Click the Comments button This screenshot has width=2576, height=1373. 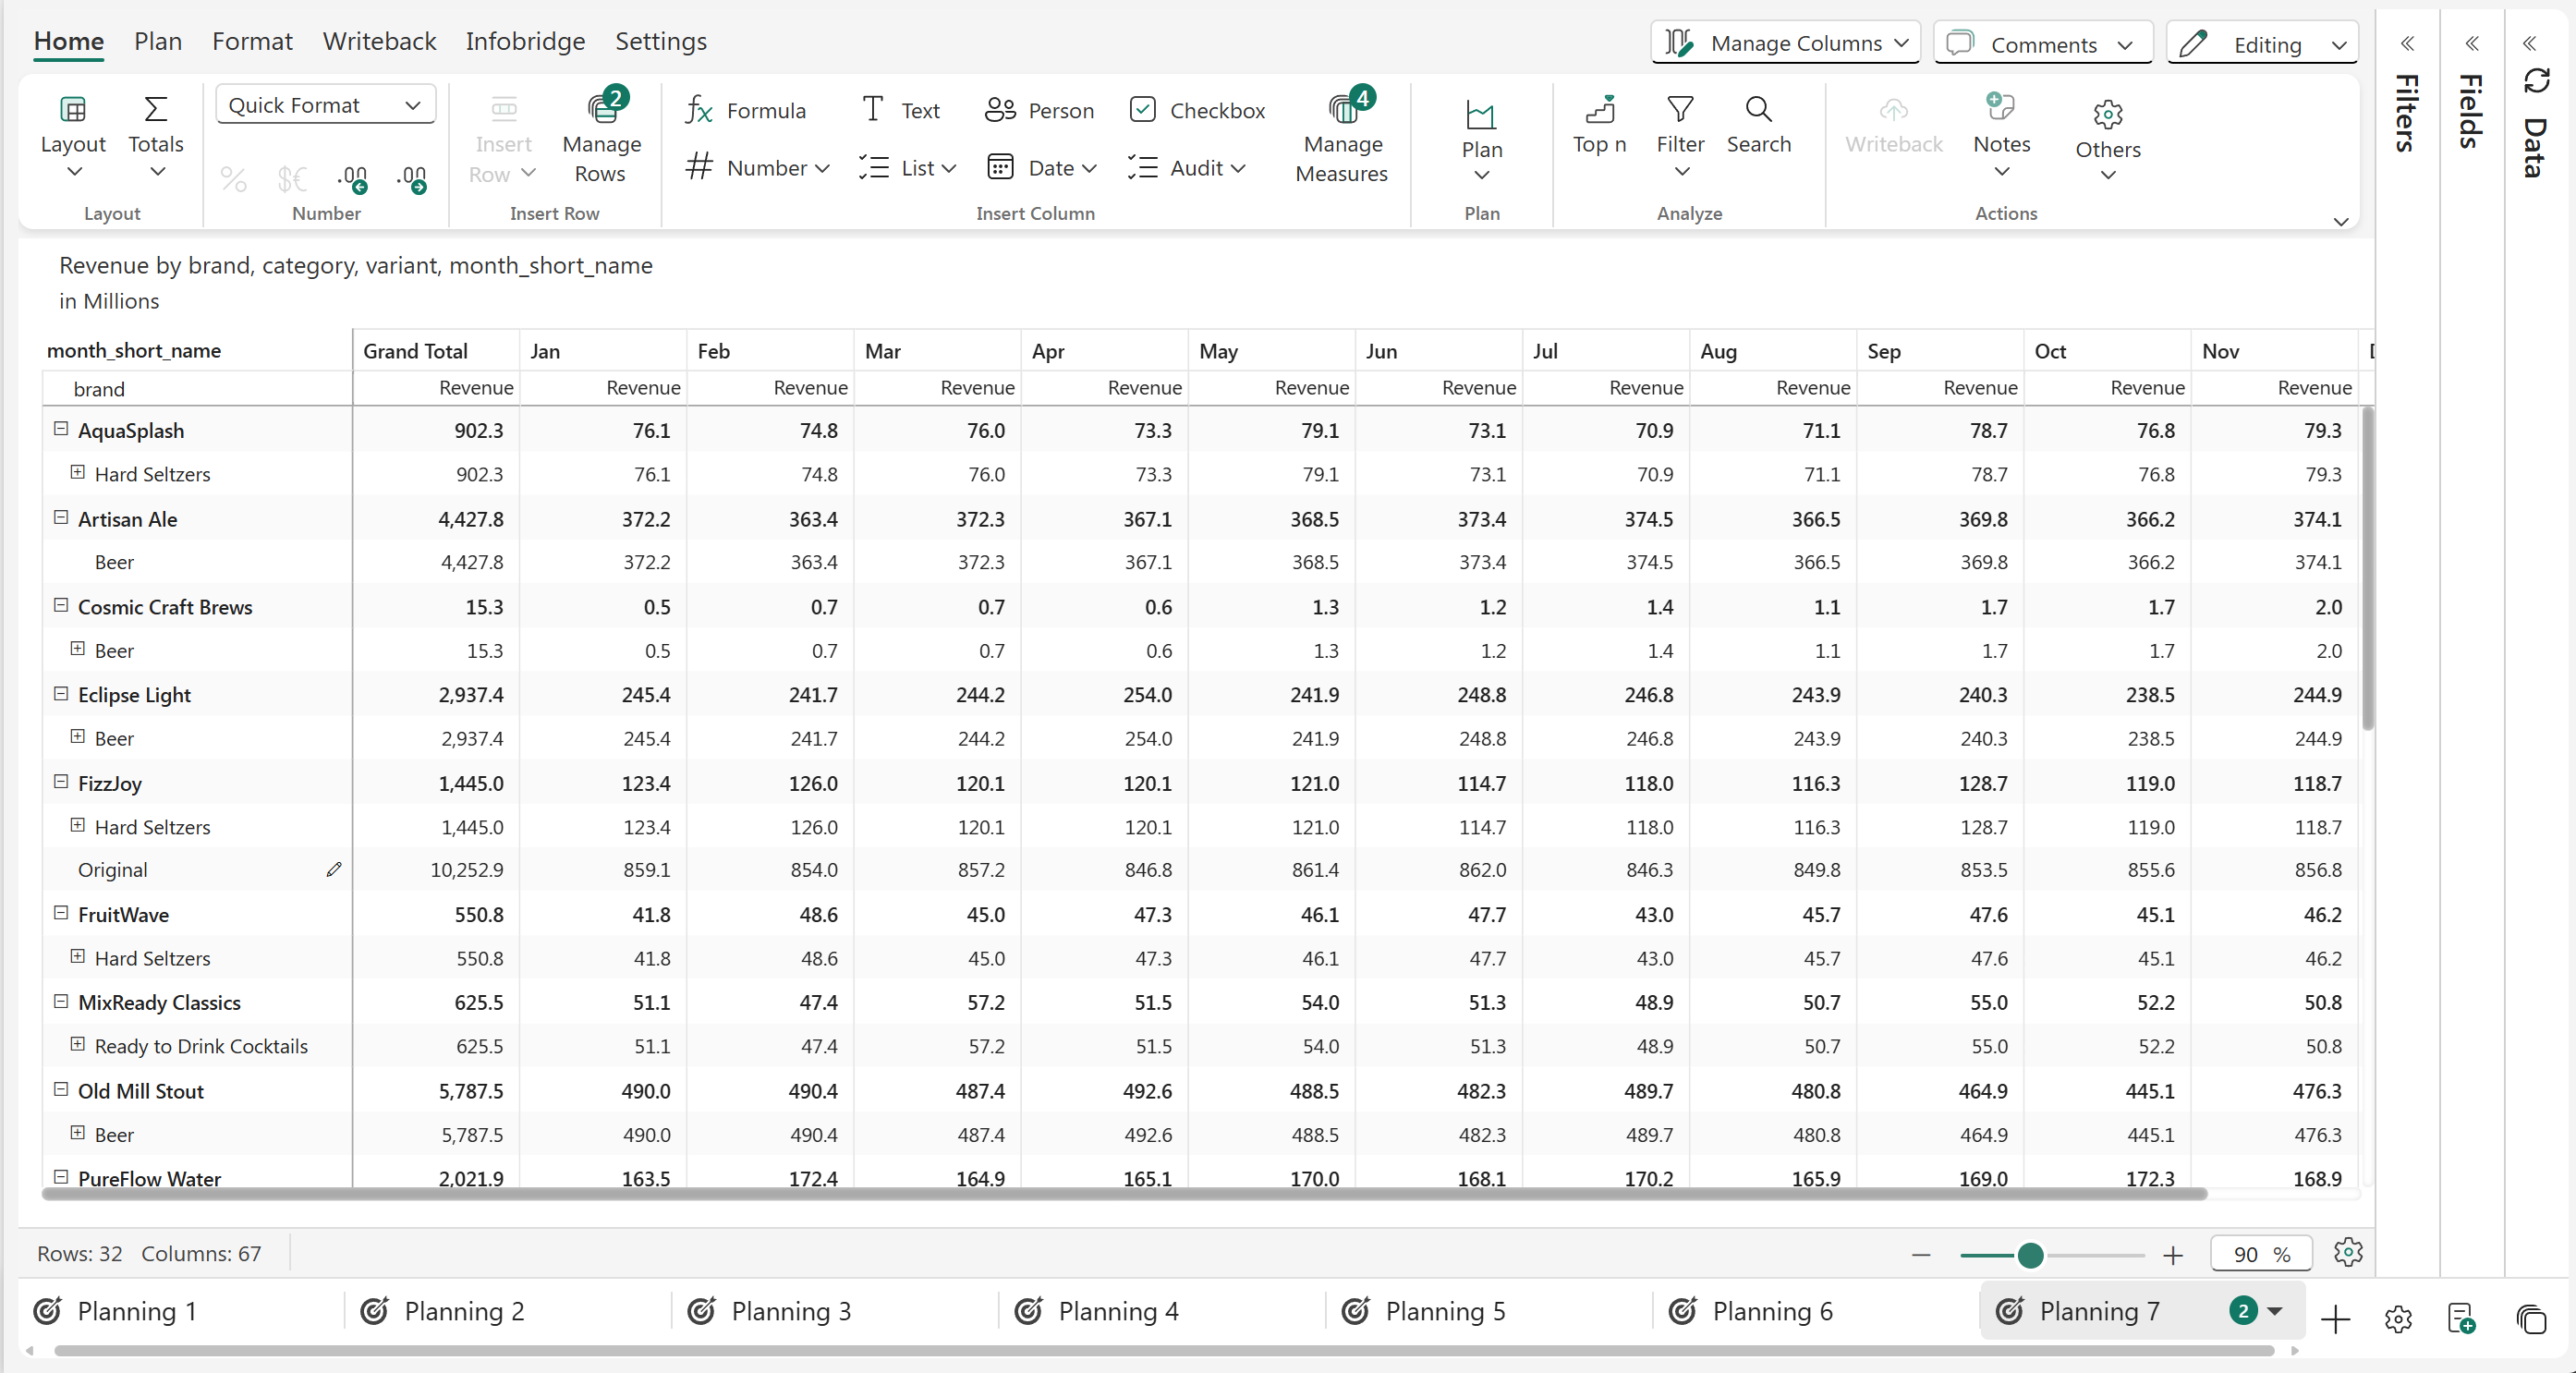2042,44
